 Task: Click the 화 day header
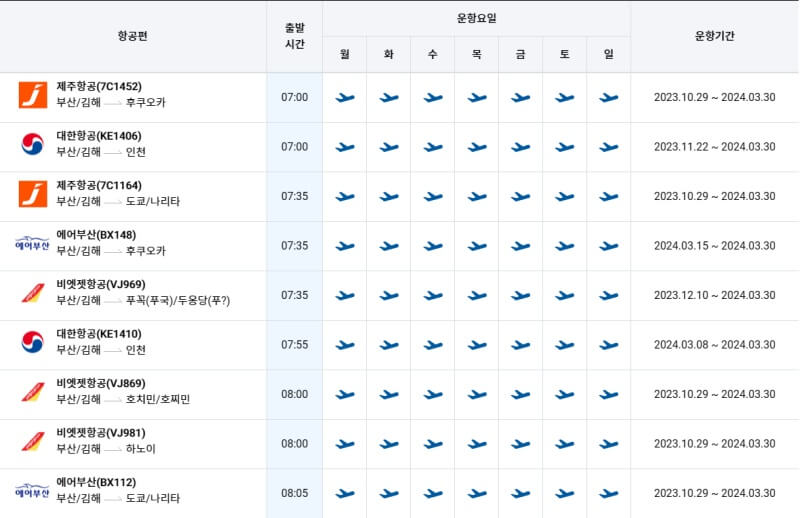coord(389,54)
